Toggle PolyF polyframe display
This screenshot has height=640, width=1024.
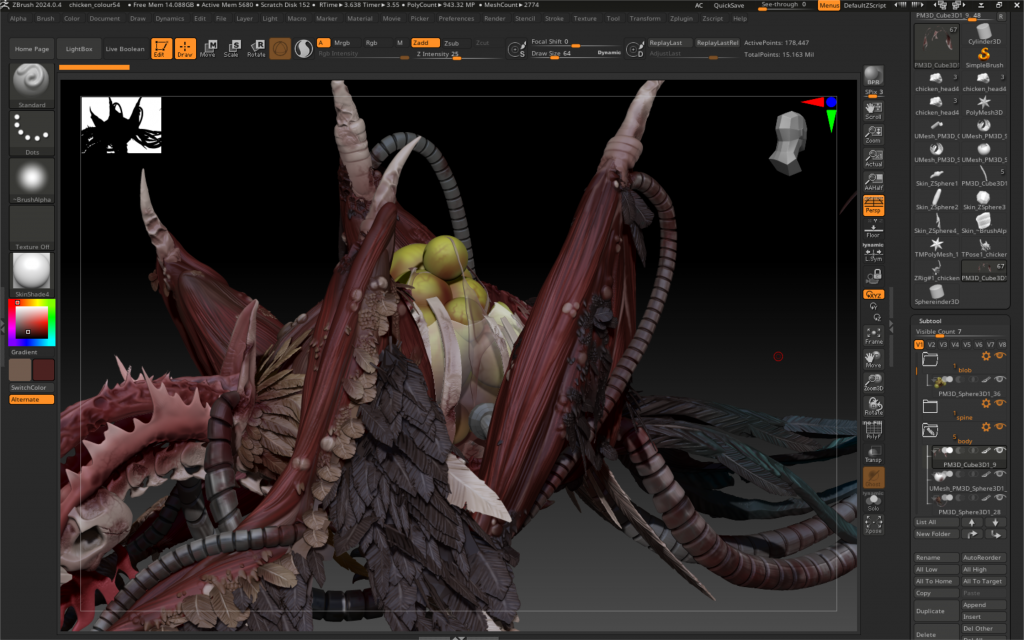coord(873,430)
